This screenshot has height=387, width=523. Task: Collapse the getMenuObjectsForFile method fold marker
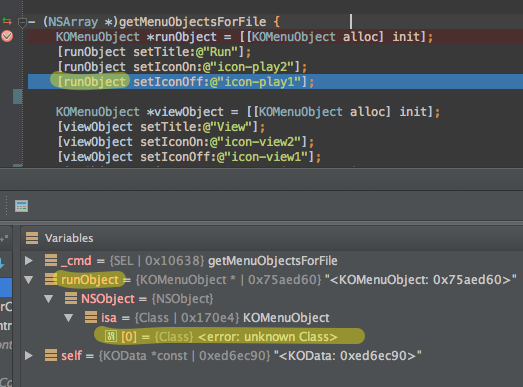coord(22,23)
